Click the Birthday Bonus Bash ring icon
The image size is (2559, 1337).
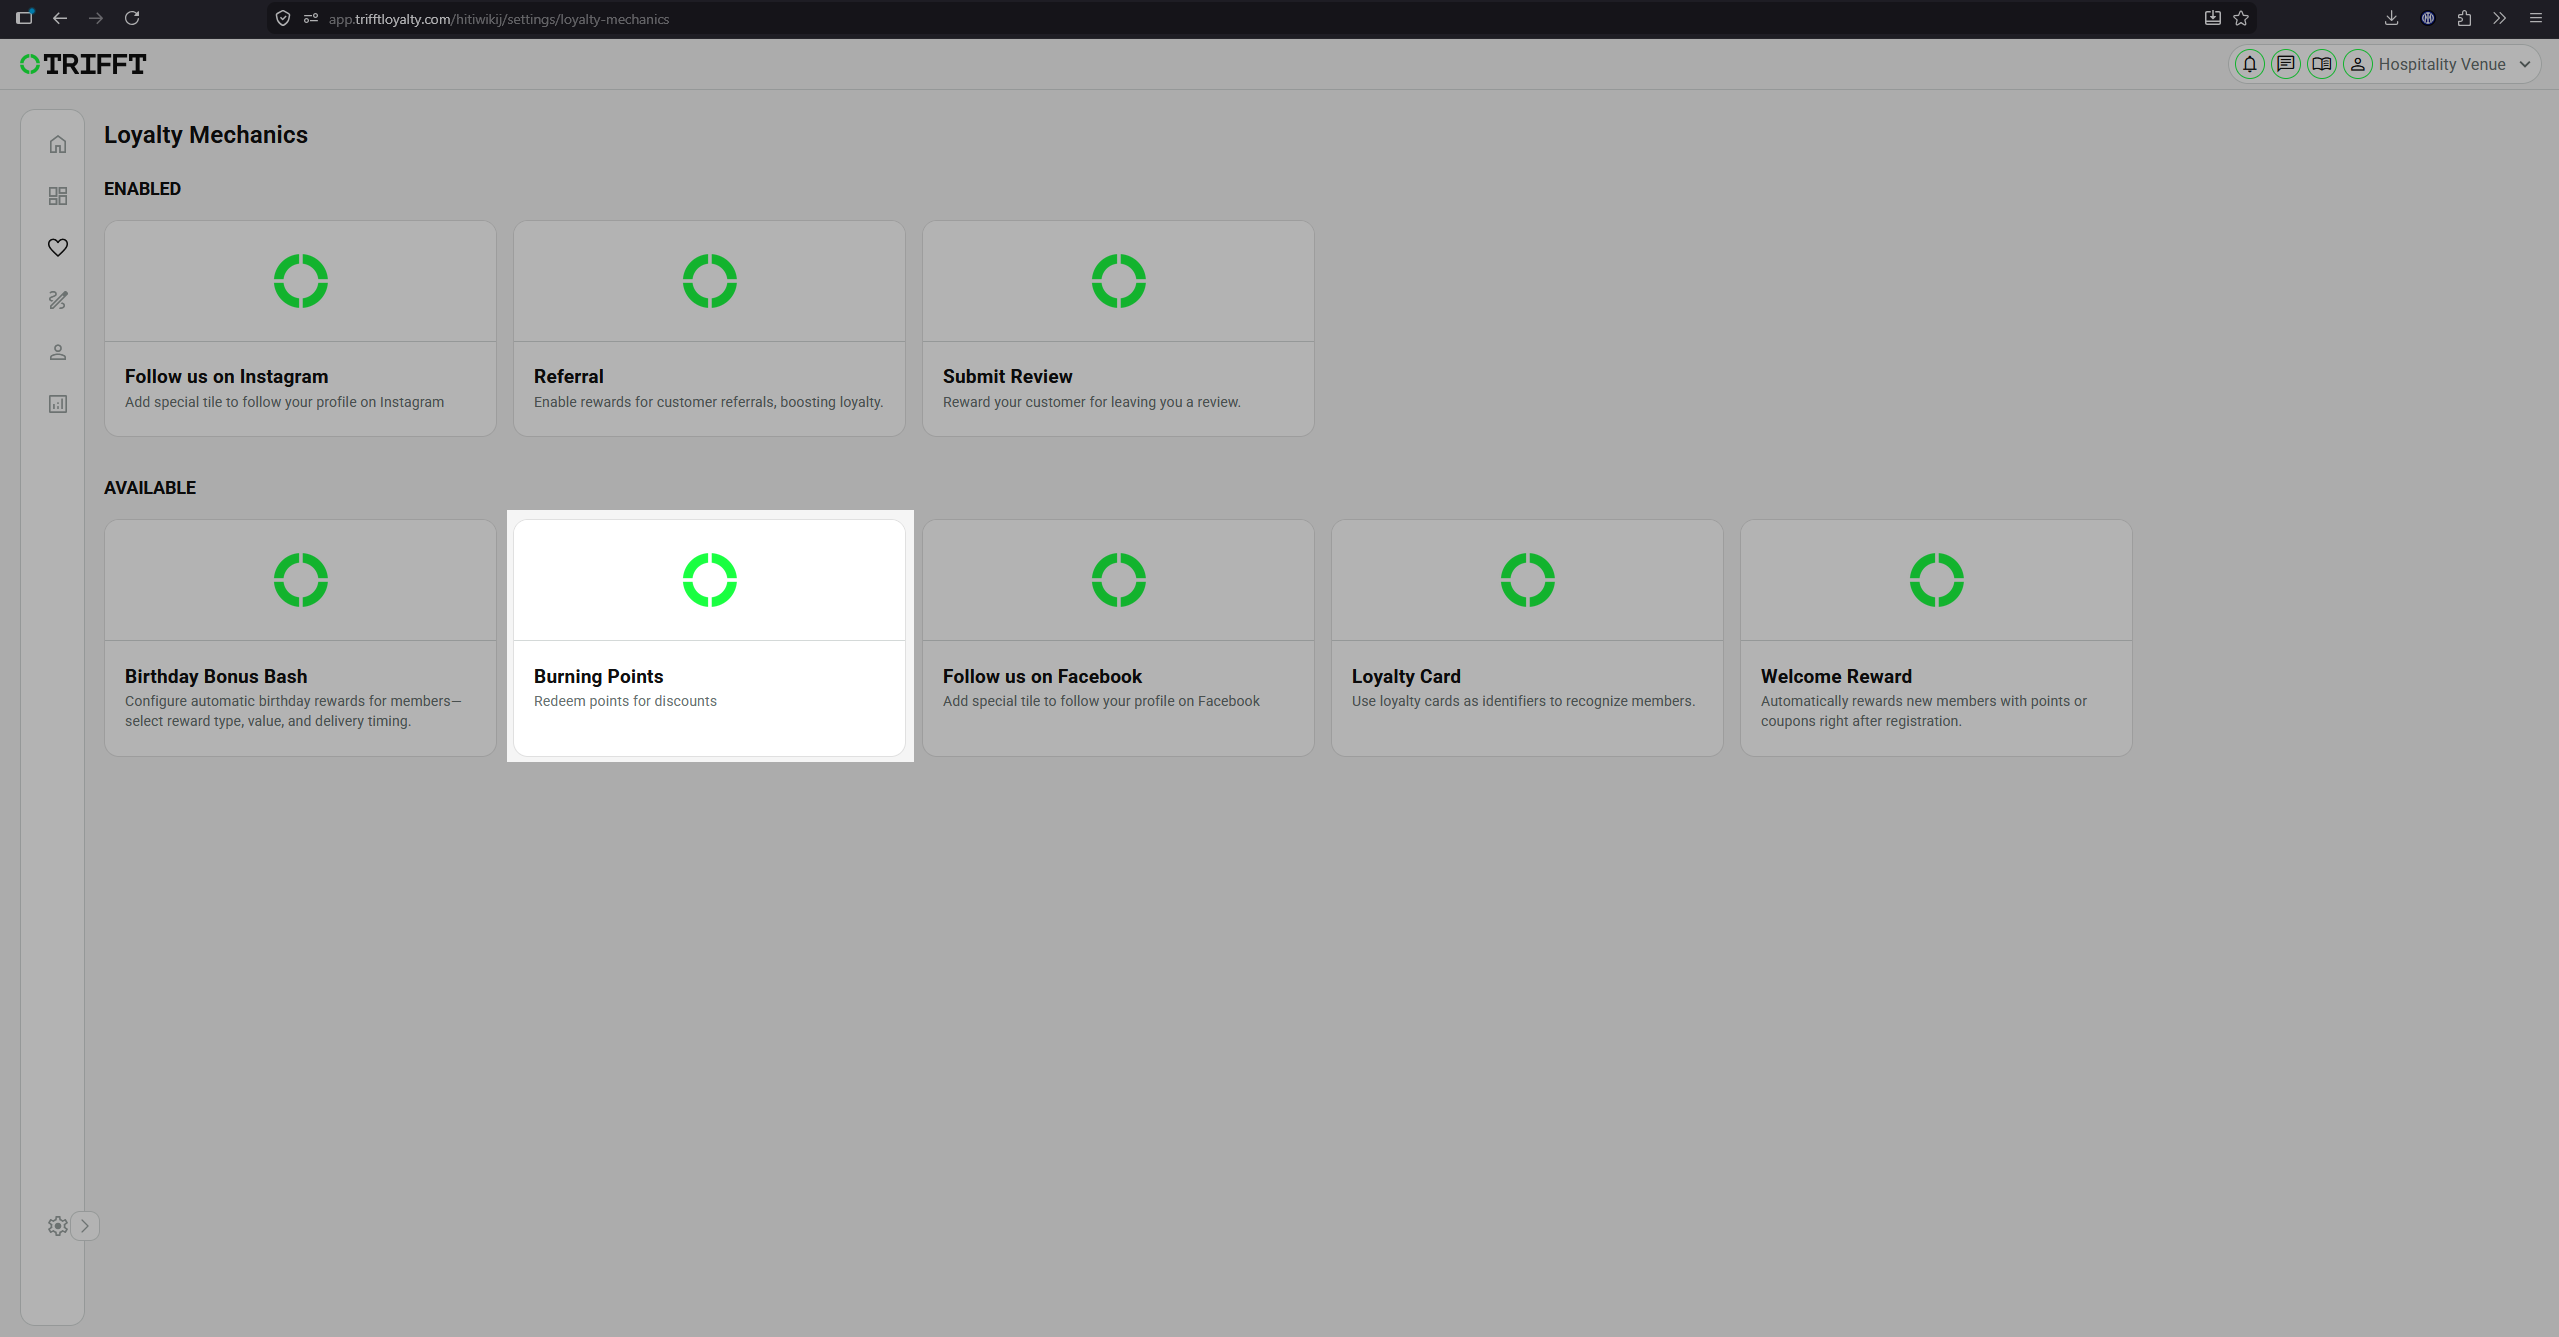point(301,580)
